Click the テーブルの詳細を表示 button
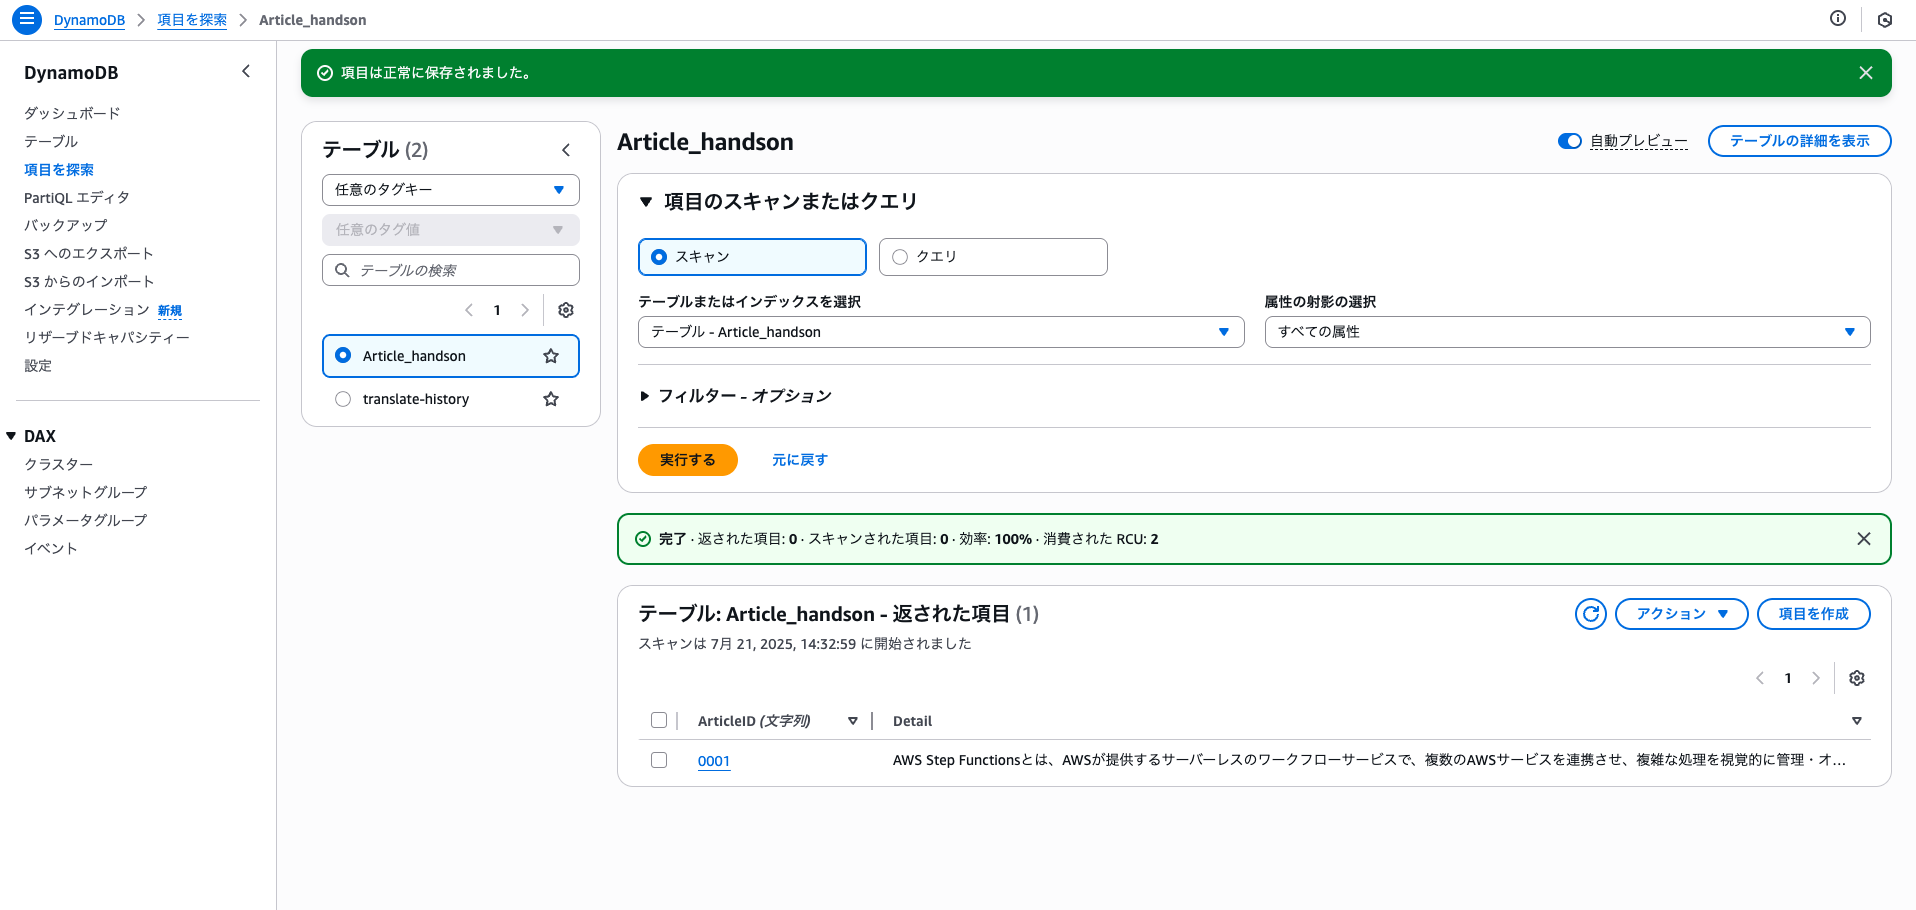Viewport: 1916px width, 910px height. coord(1800,141)
